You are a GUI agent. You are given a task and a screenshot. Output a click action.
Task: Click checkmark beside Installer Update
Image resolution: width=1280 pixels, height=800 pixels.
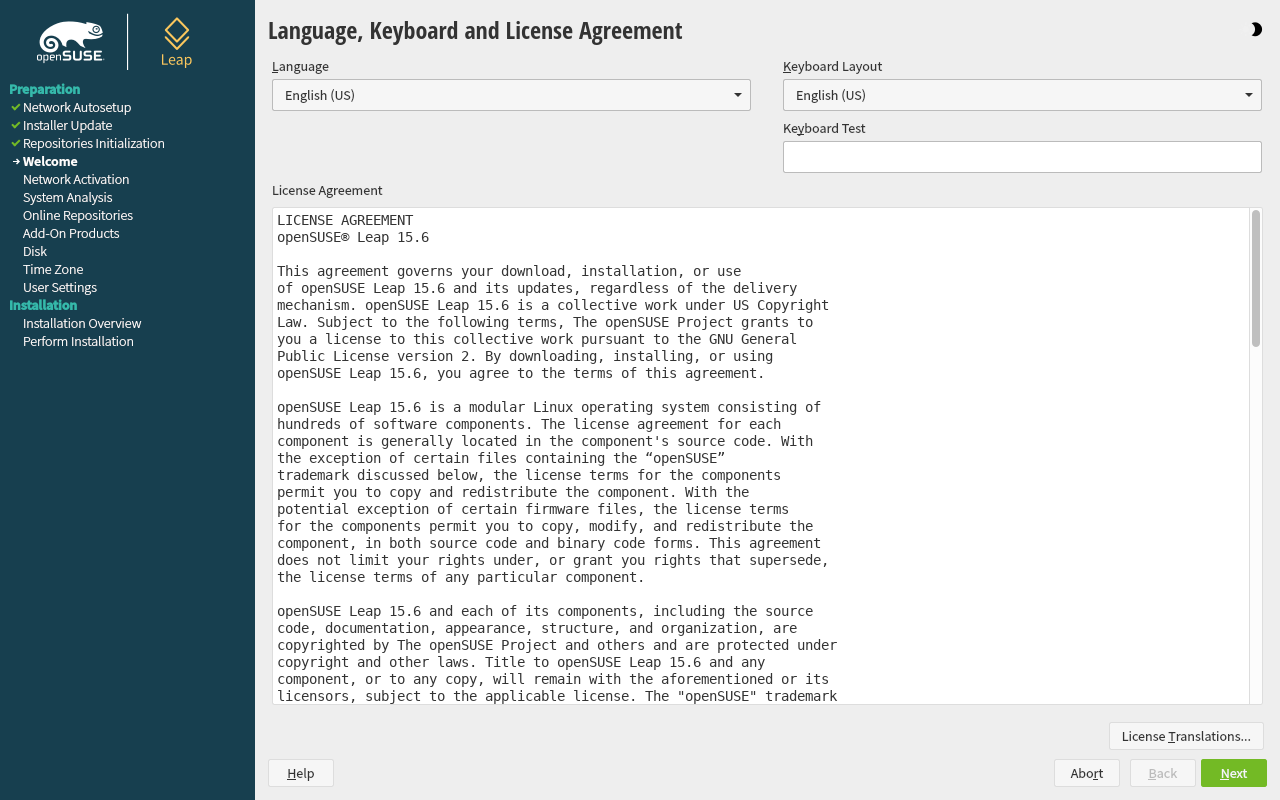coord(16,125)
